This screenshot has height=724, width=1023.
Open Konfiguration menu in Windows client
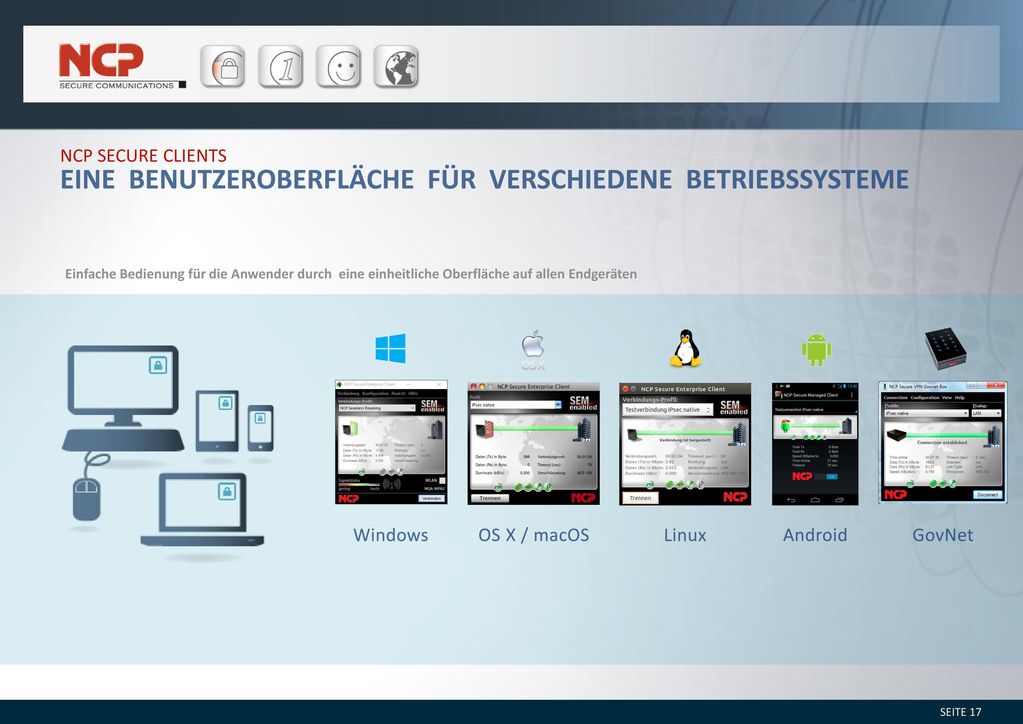(375, 393)
